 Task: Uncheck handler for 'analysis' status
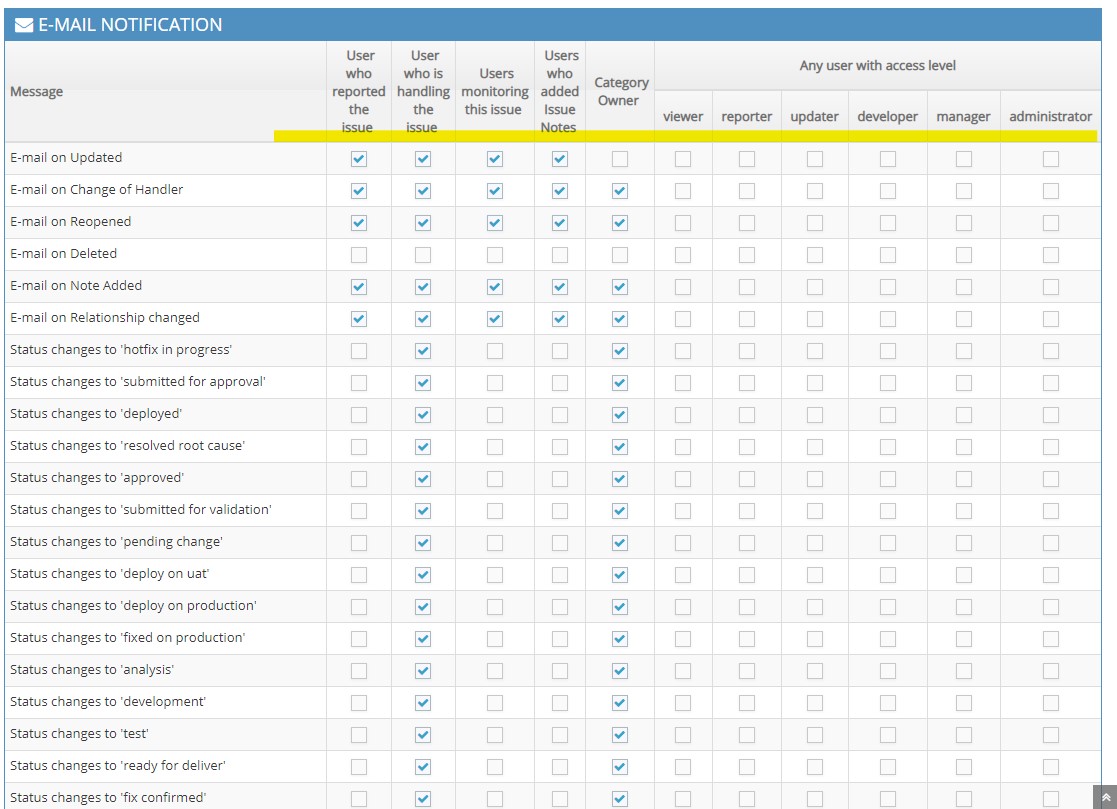[423, 671]
